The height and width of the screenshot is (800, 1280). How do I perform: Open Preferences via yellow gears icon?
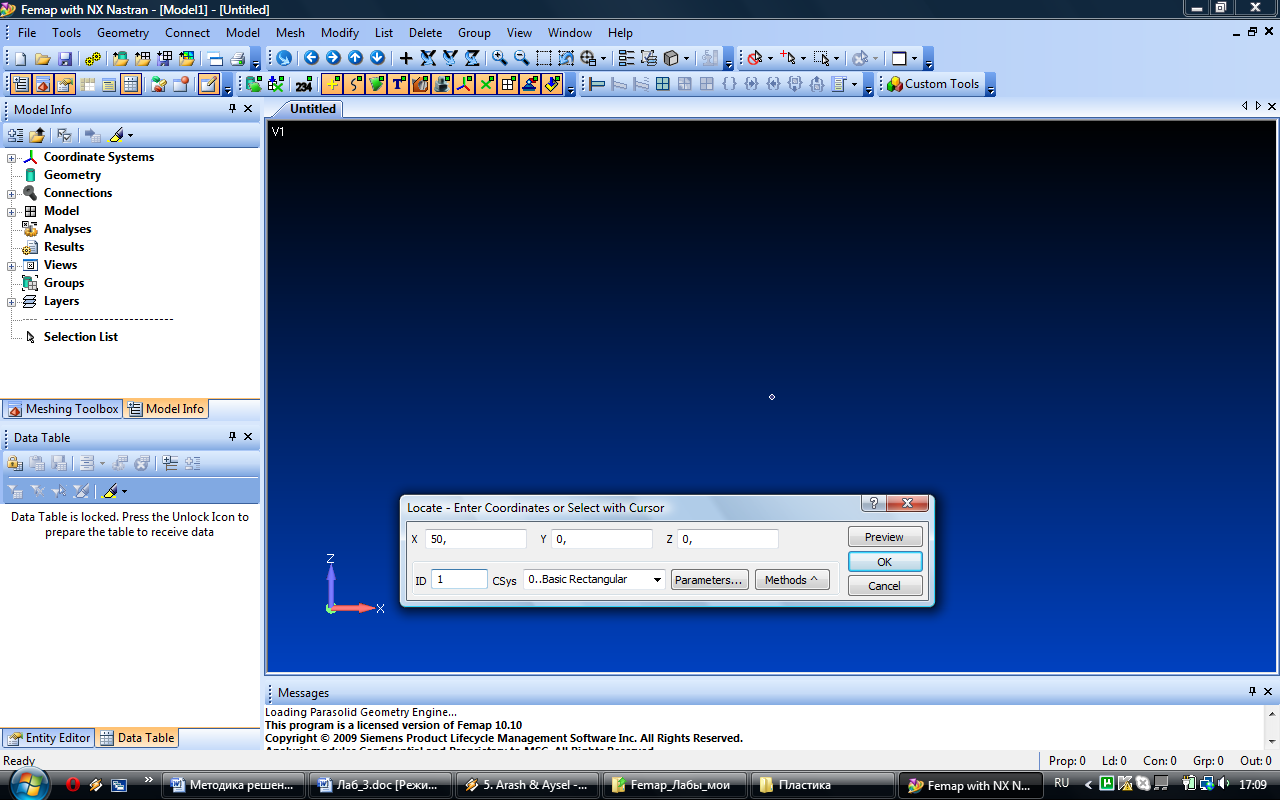[93, 59]
